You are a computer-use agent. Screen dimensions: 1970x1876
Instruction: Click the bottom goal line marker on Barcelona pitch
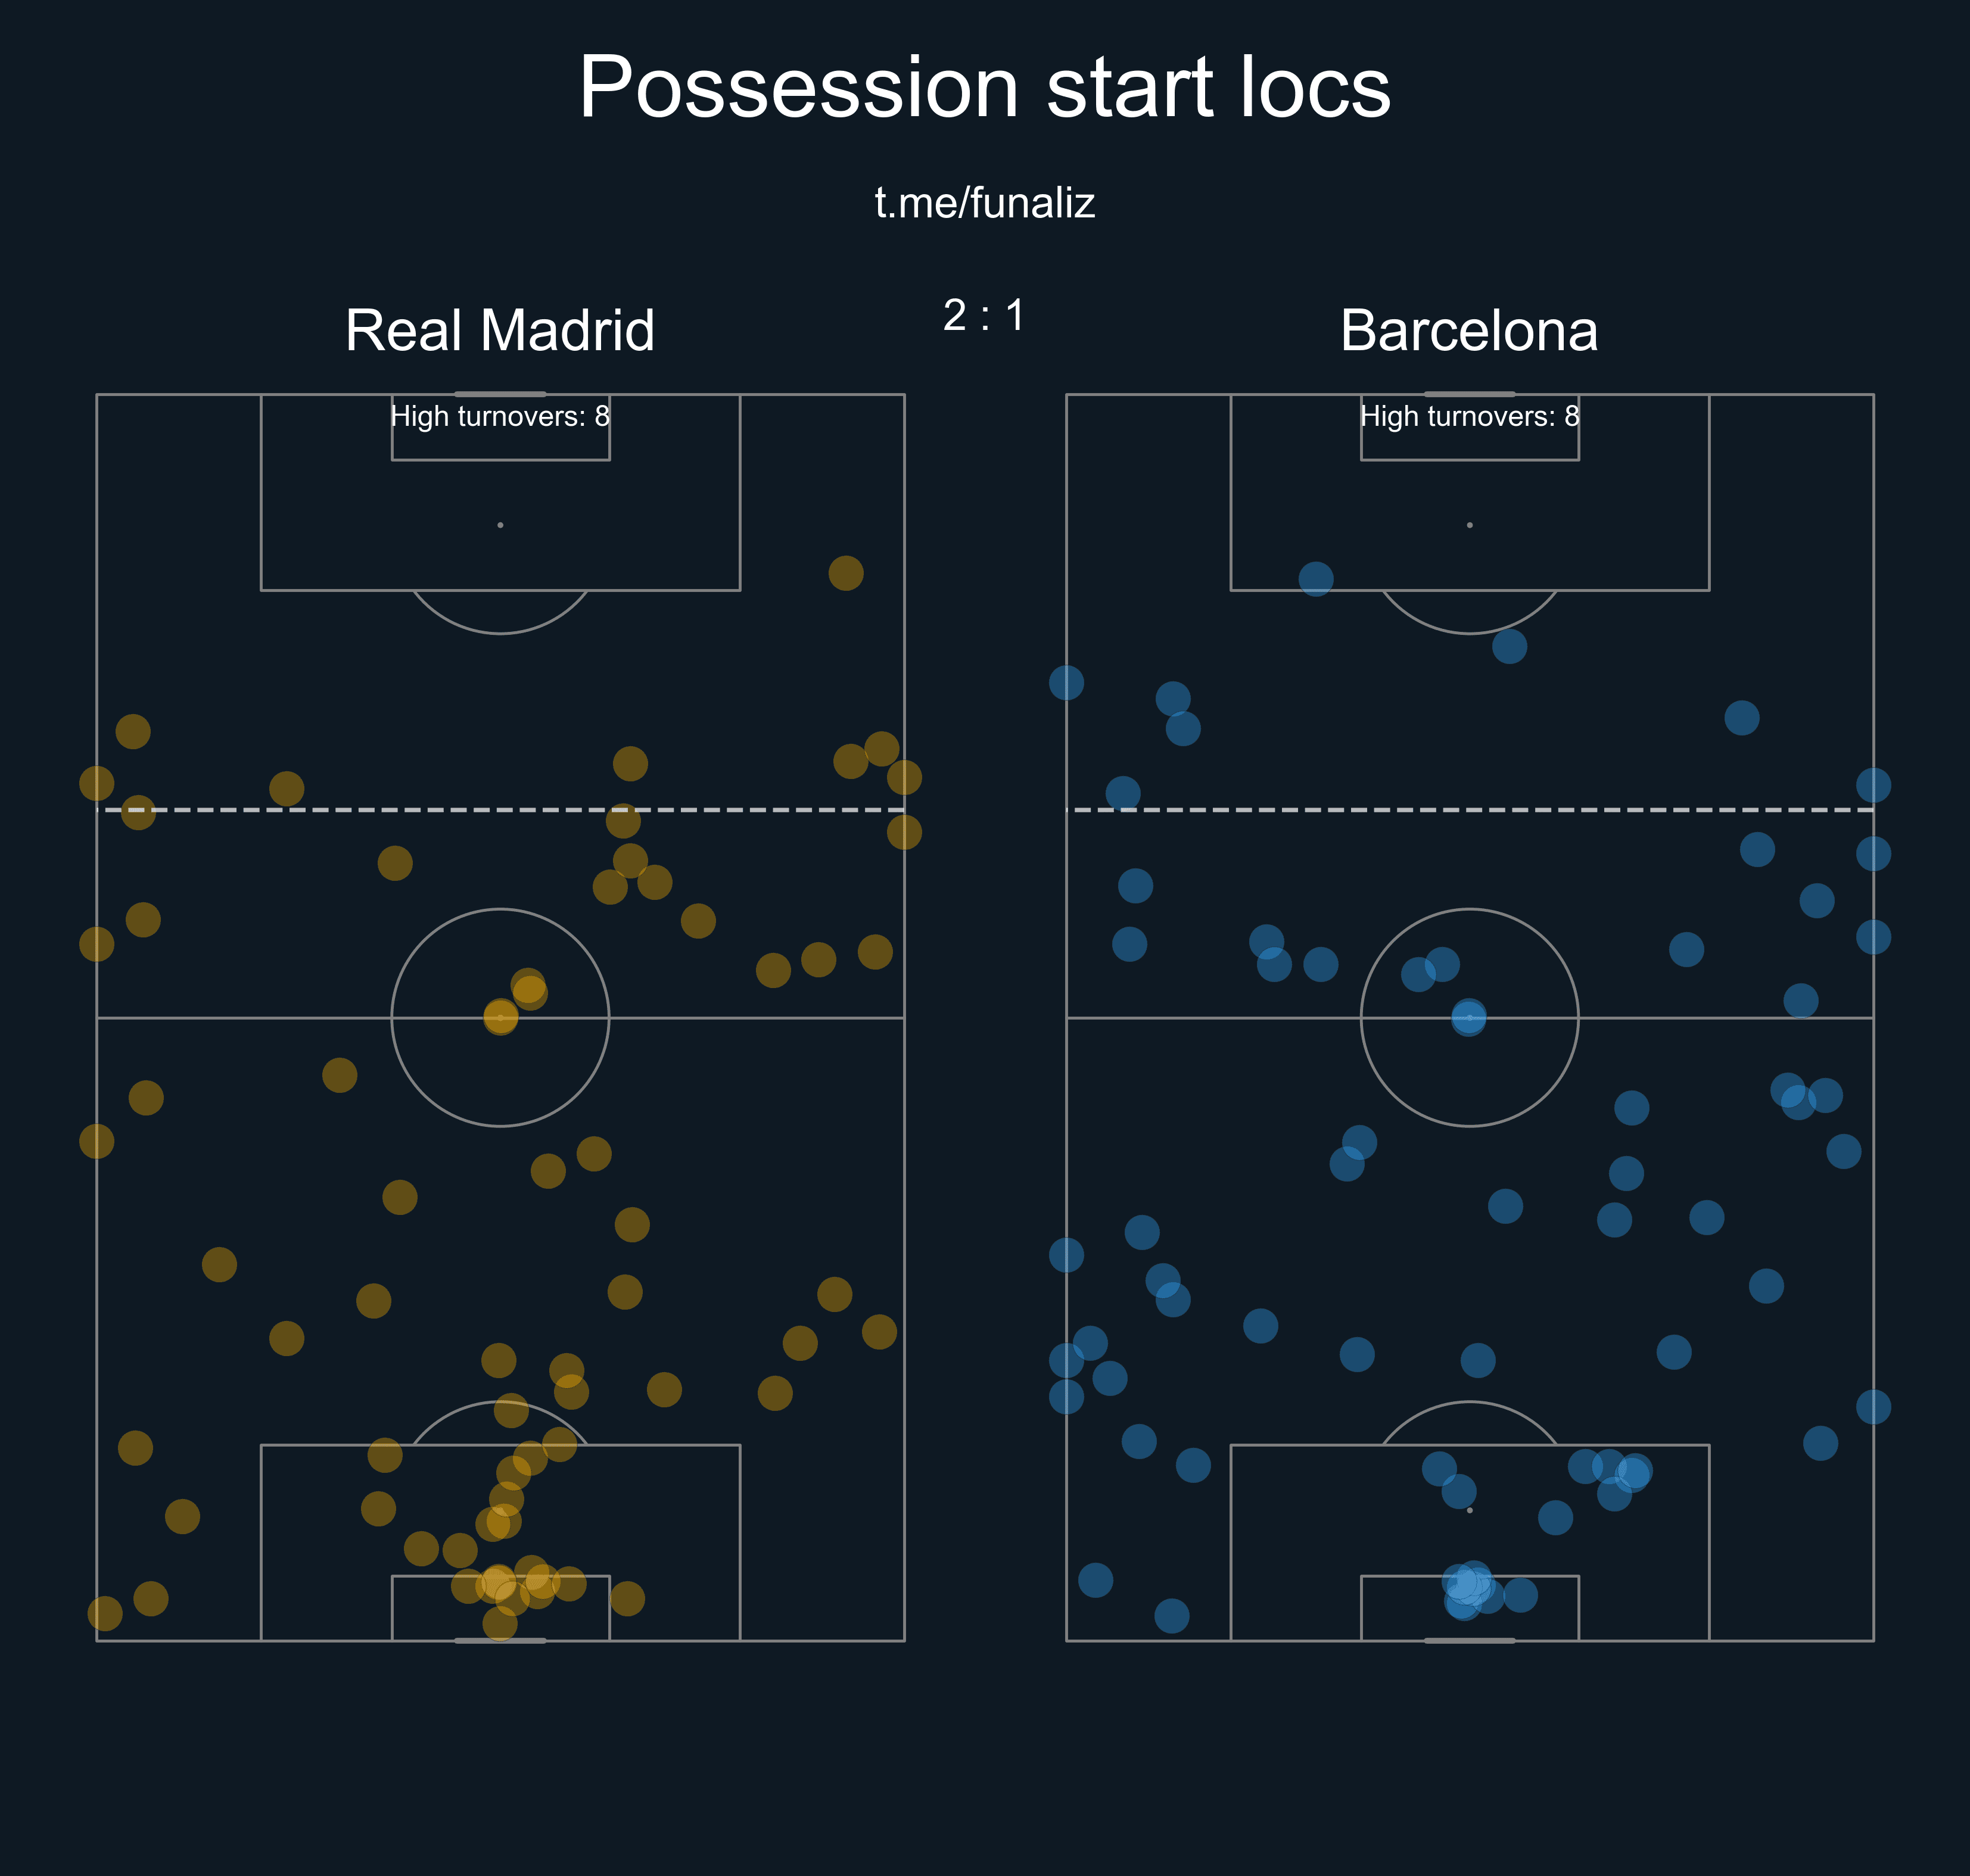click(1468, 1640)
